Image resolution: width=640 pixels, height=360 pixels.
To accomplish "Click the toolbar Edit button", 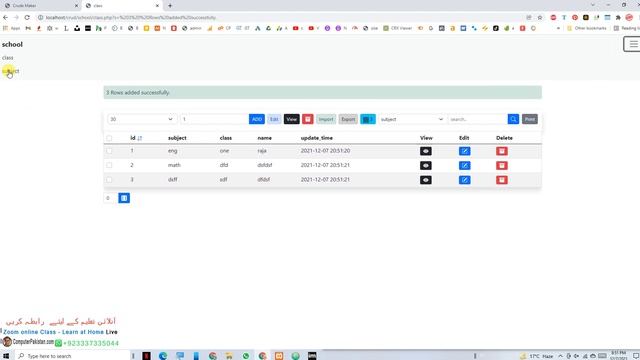I will click(274, 119).
